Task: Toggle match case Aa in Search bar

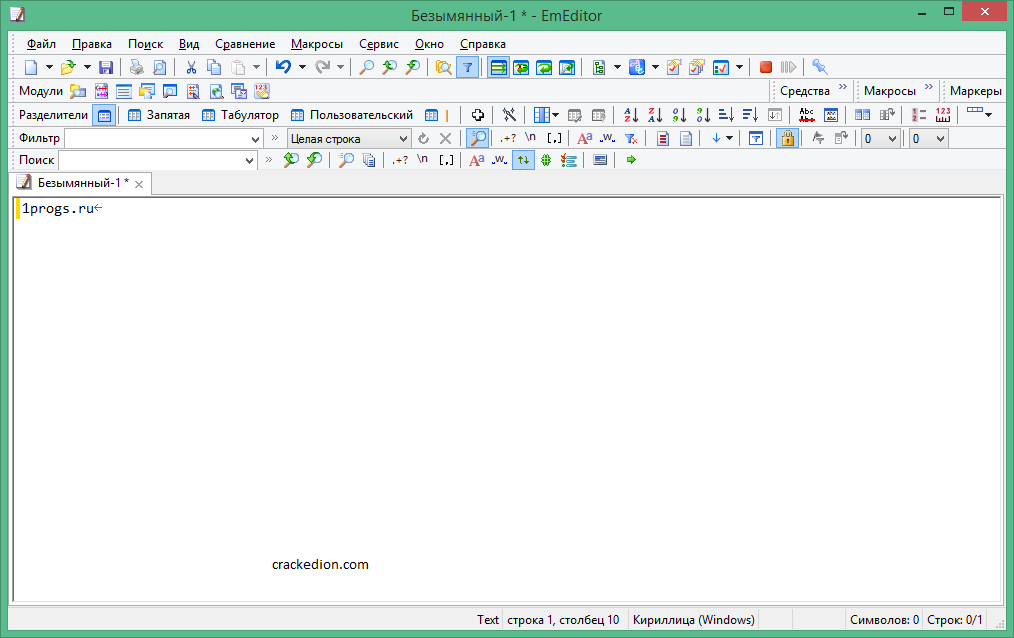Action: point(477,160)
